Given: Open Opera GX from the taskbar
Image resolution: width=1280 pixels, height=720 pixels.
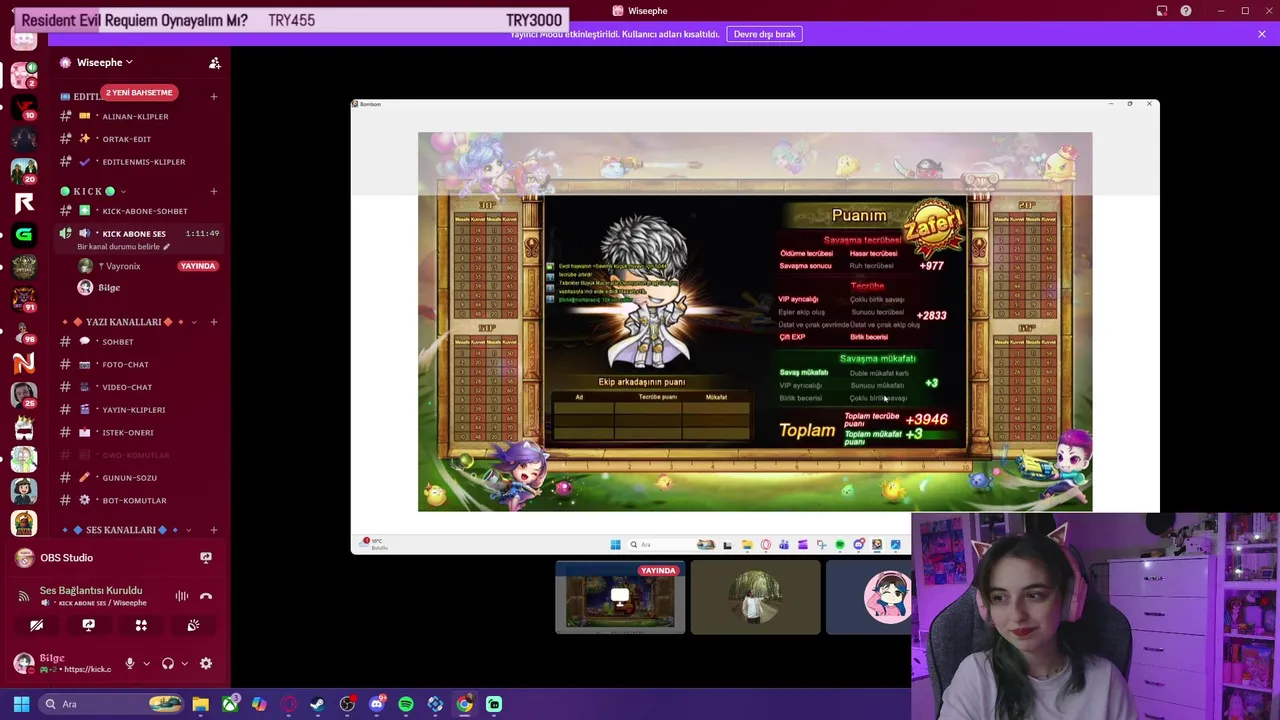Looking at the screenshot, I should pos(289,704).
